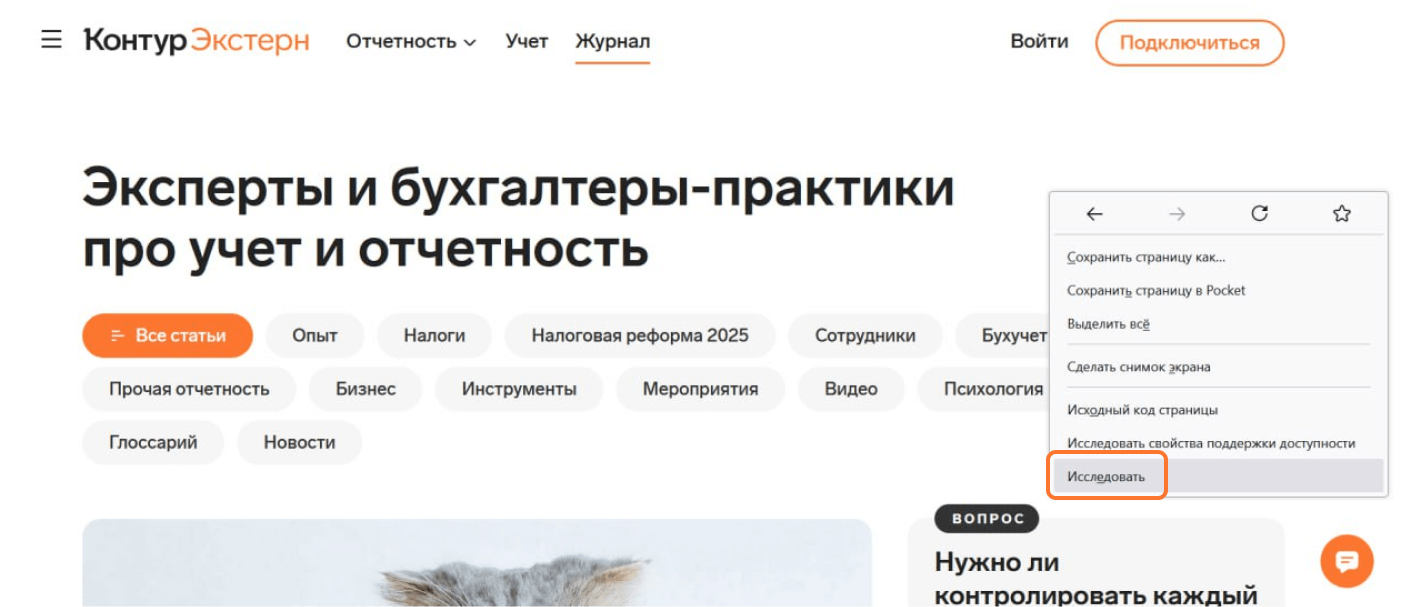
Task: Go back using context menu arrow
Action: pos(1094,214)
